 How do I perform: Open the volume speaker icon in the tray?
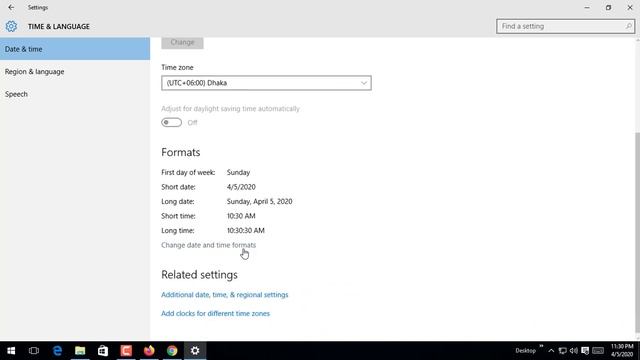(x=573, y=351)
